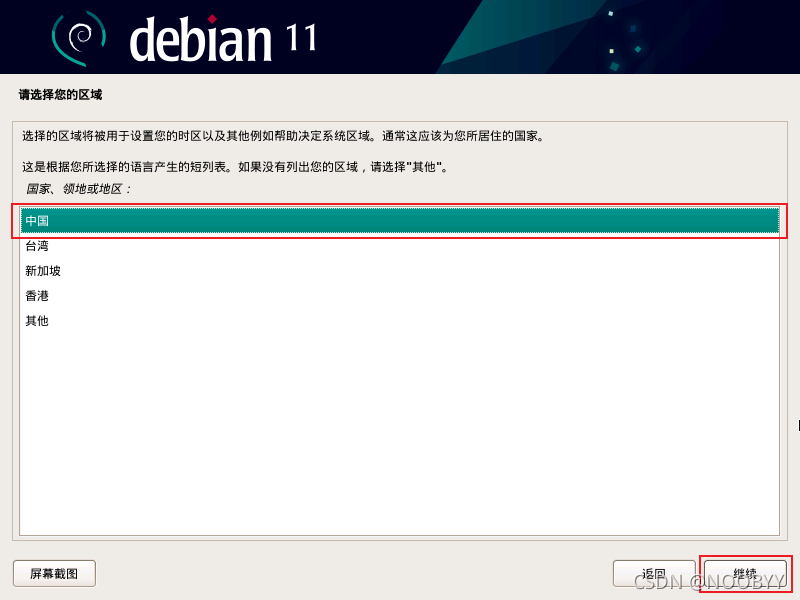The image size is (800, 600).
Task: Proceed with the 继续 button
Action: pyautogui.click(x=745, y=573)
